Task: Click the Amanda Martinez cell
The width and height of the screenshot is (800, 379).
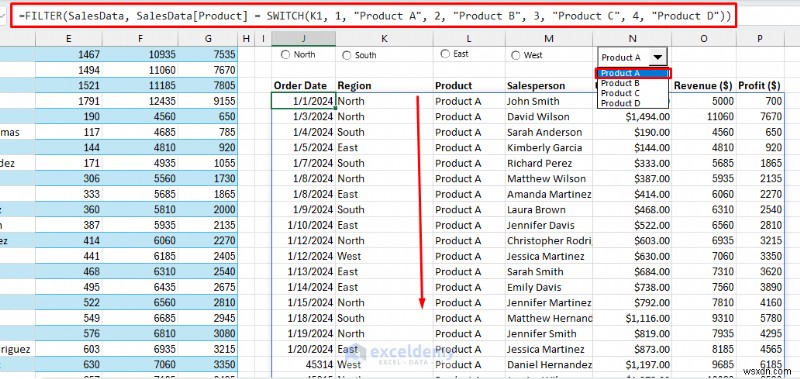Action: coord(549,194)
